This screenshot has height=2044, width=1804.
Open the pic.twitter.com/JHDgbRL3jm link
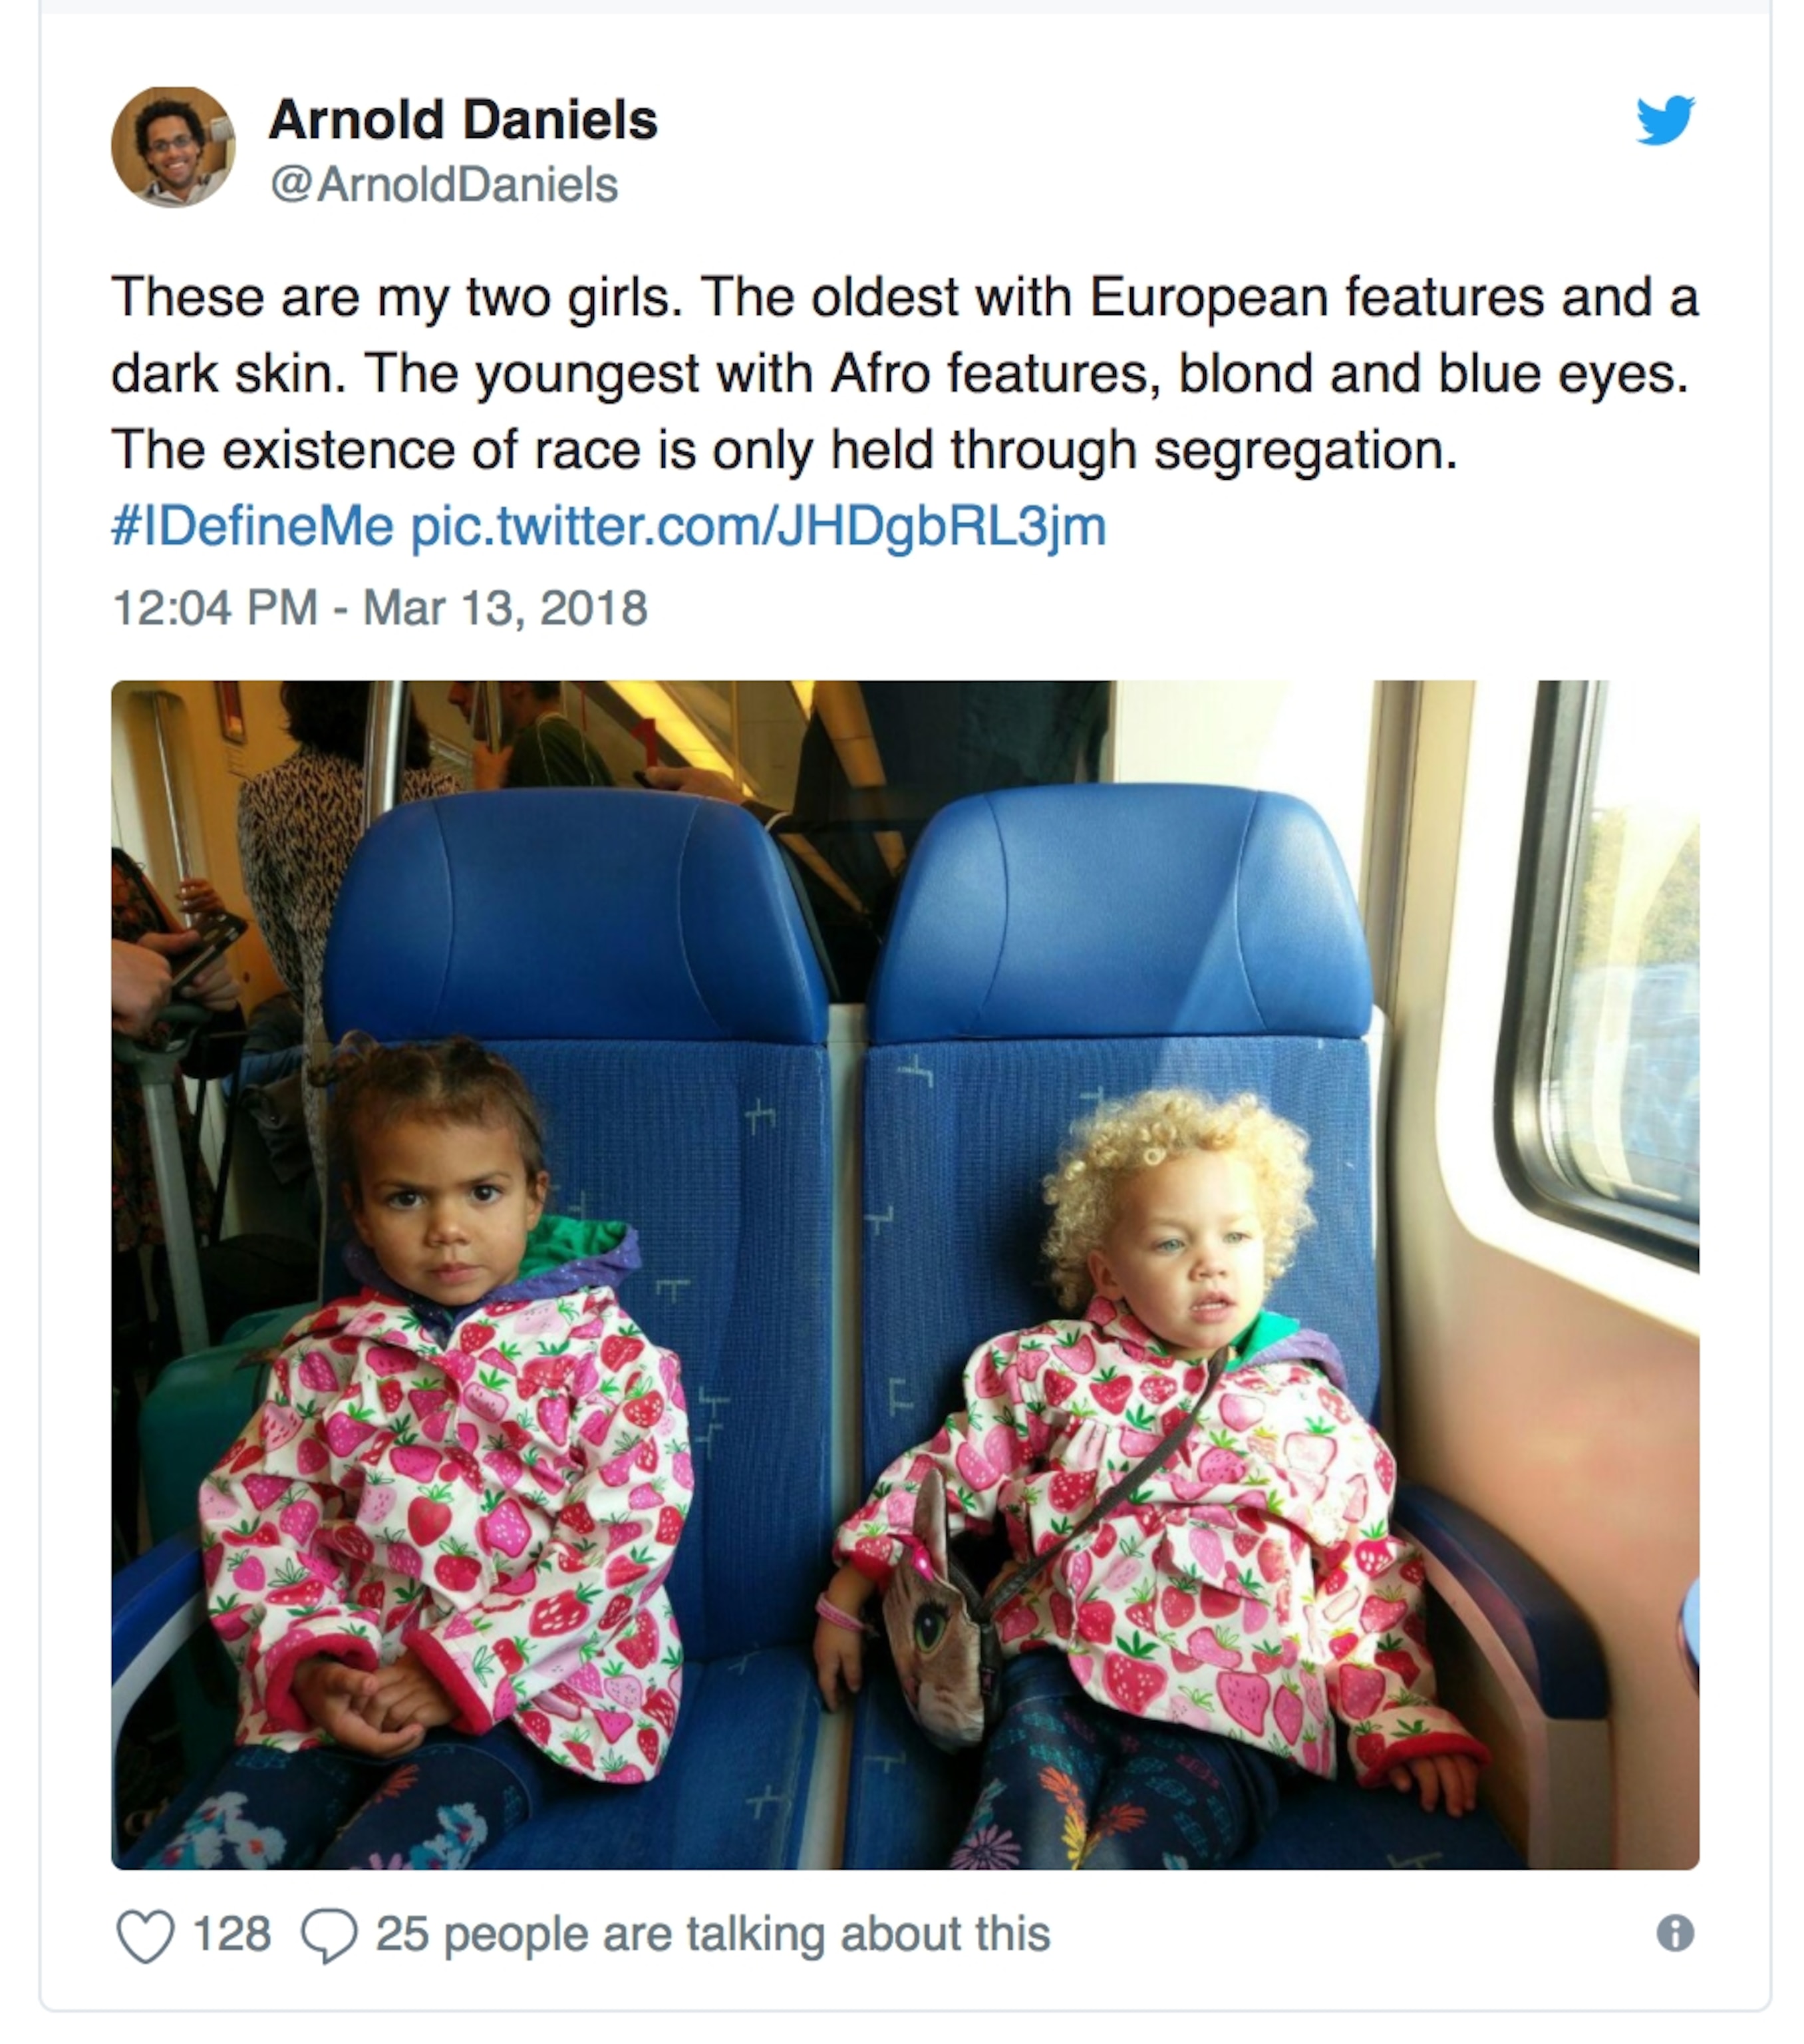[758, 527]
